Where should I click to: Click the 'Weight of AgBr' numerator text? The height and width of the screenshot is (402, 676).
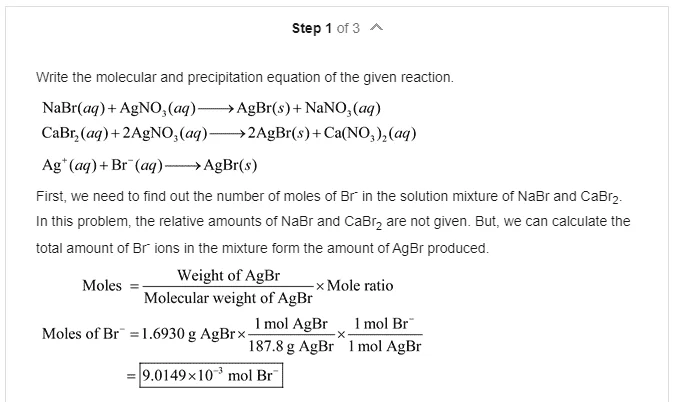(x=228, y=275)
